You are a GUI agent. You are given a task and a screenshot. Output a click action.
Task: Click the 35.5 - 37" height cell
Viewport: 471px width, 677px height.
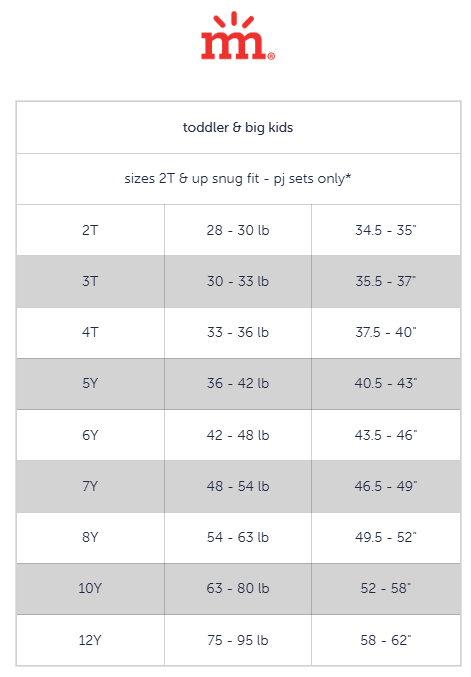tap(386, 281)
